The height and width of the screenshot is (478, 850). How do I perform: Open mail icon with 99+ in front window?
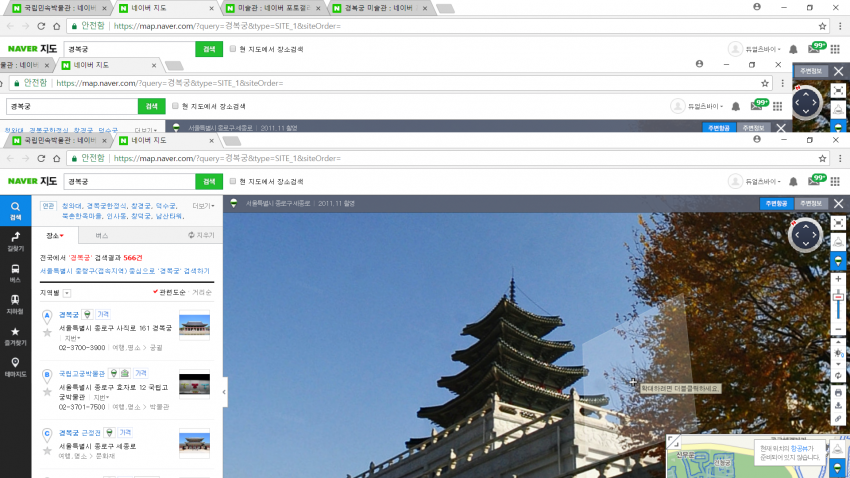pos(814,182)
